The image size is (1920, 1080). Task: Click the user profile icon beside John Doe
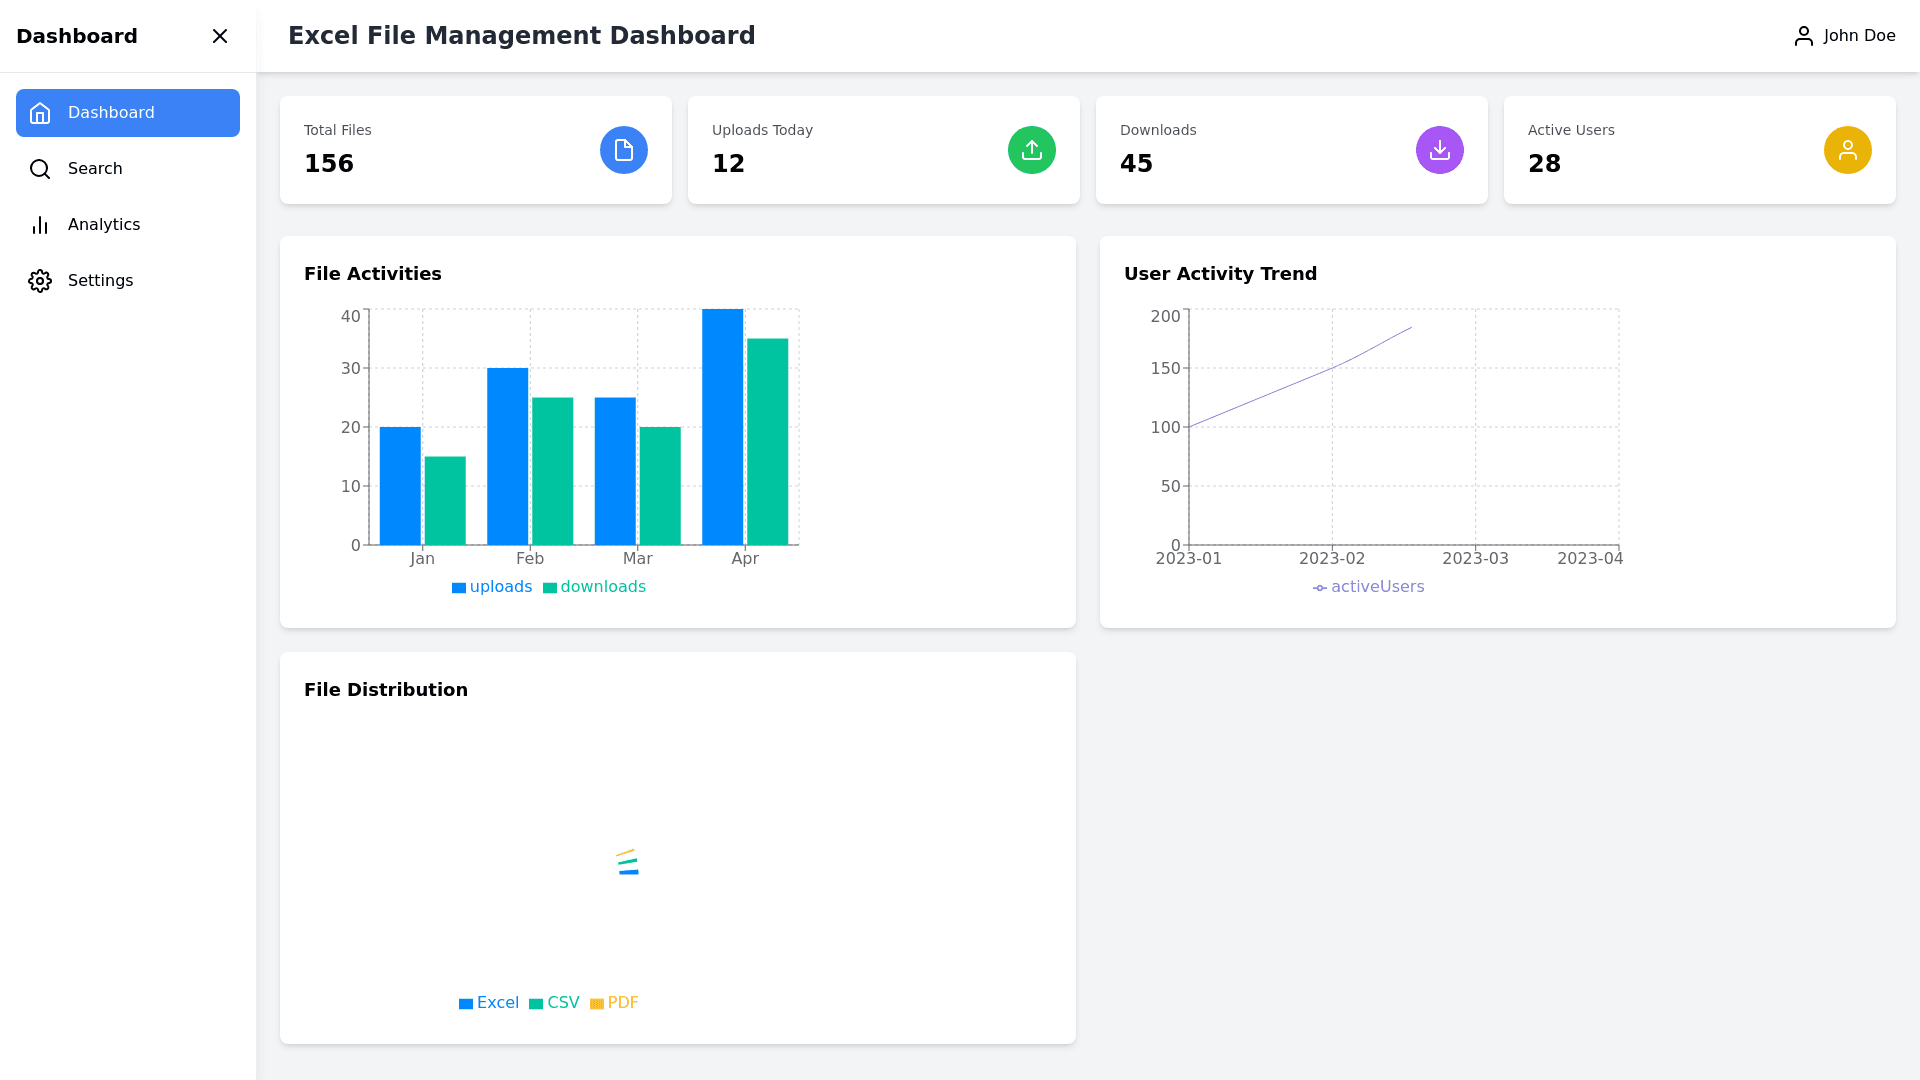pyautogui.click(x=1803, y=36)
